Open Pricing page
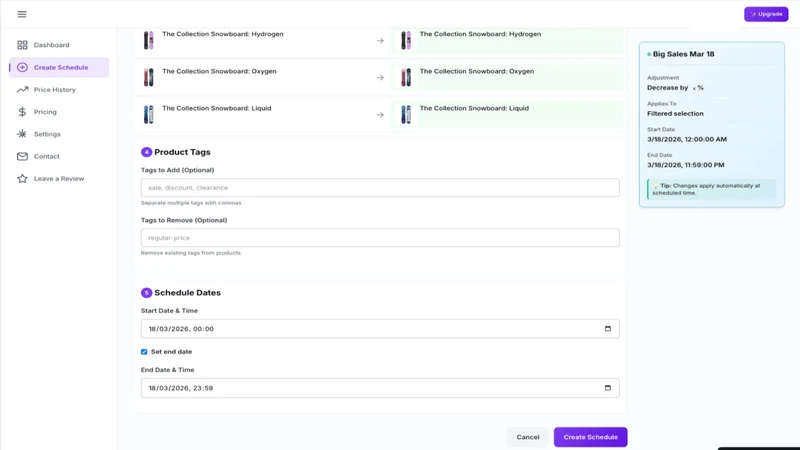Viewport: 800px width, 450px height. click(x=45, y=112)
